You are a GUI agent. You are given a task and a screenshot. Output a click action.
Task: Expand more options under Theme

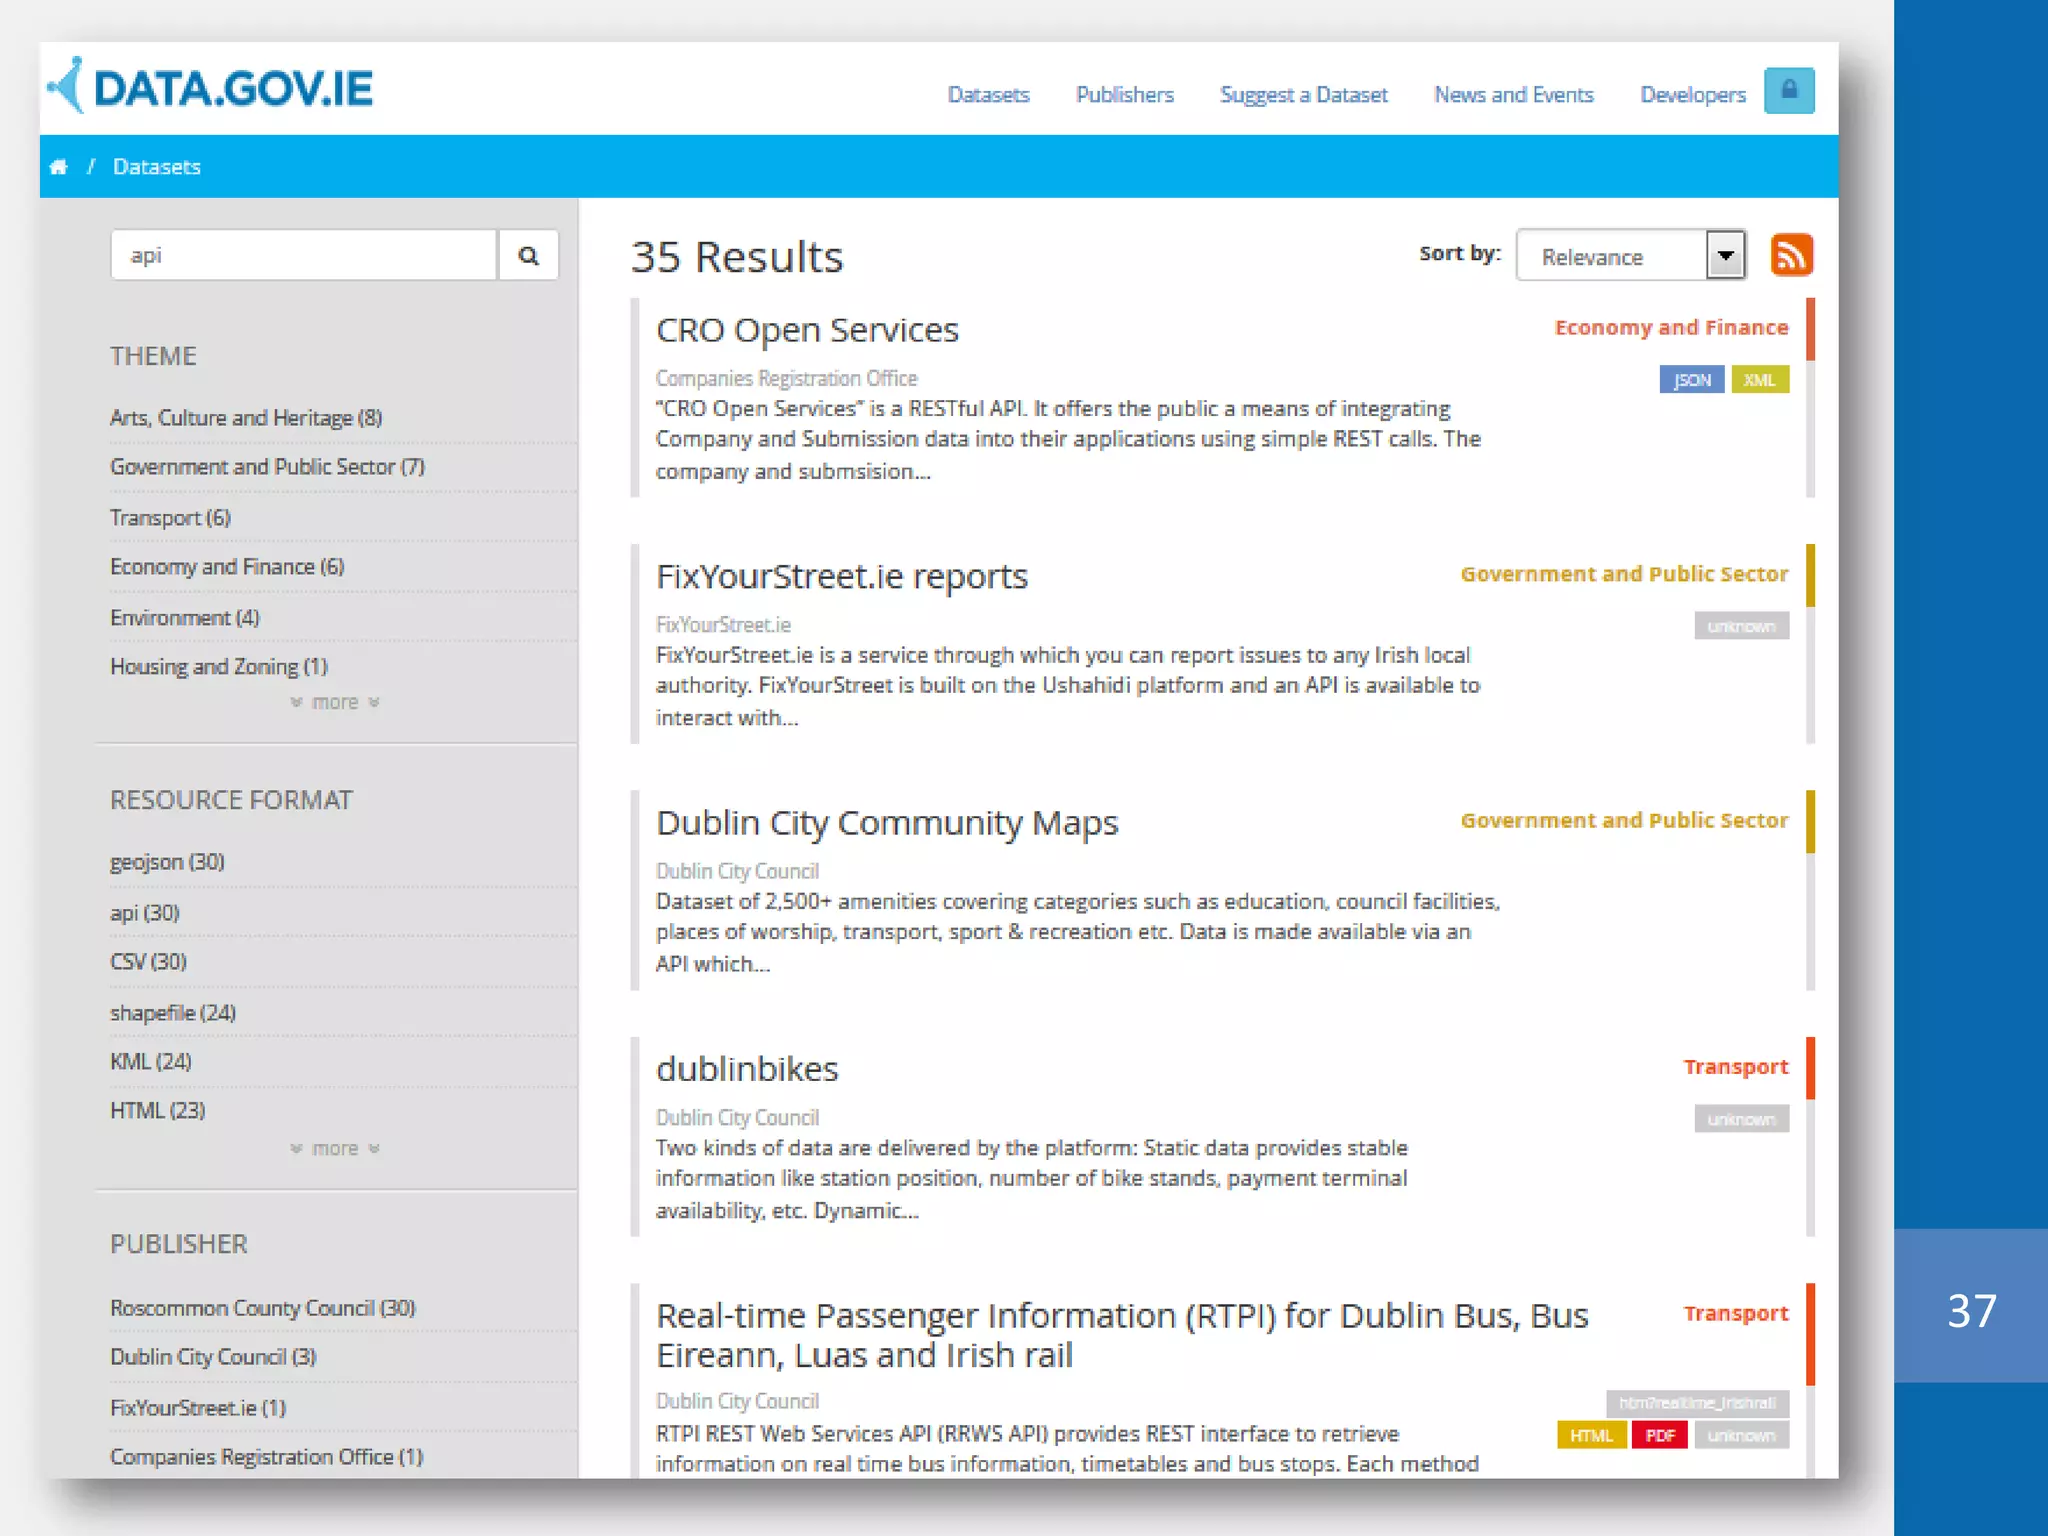point(335,703)
